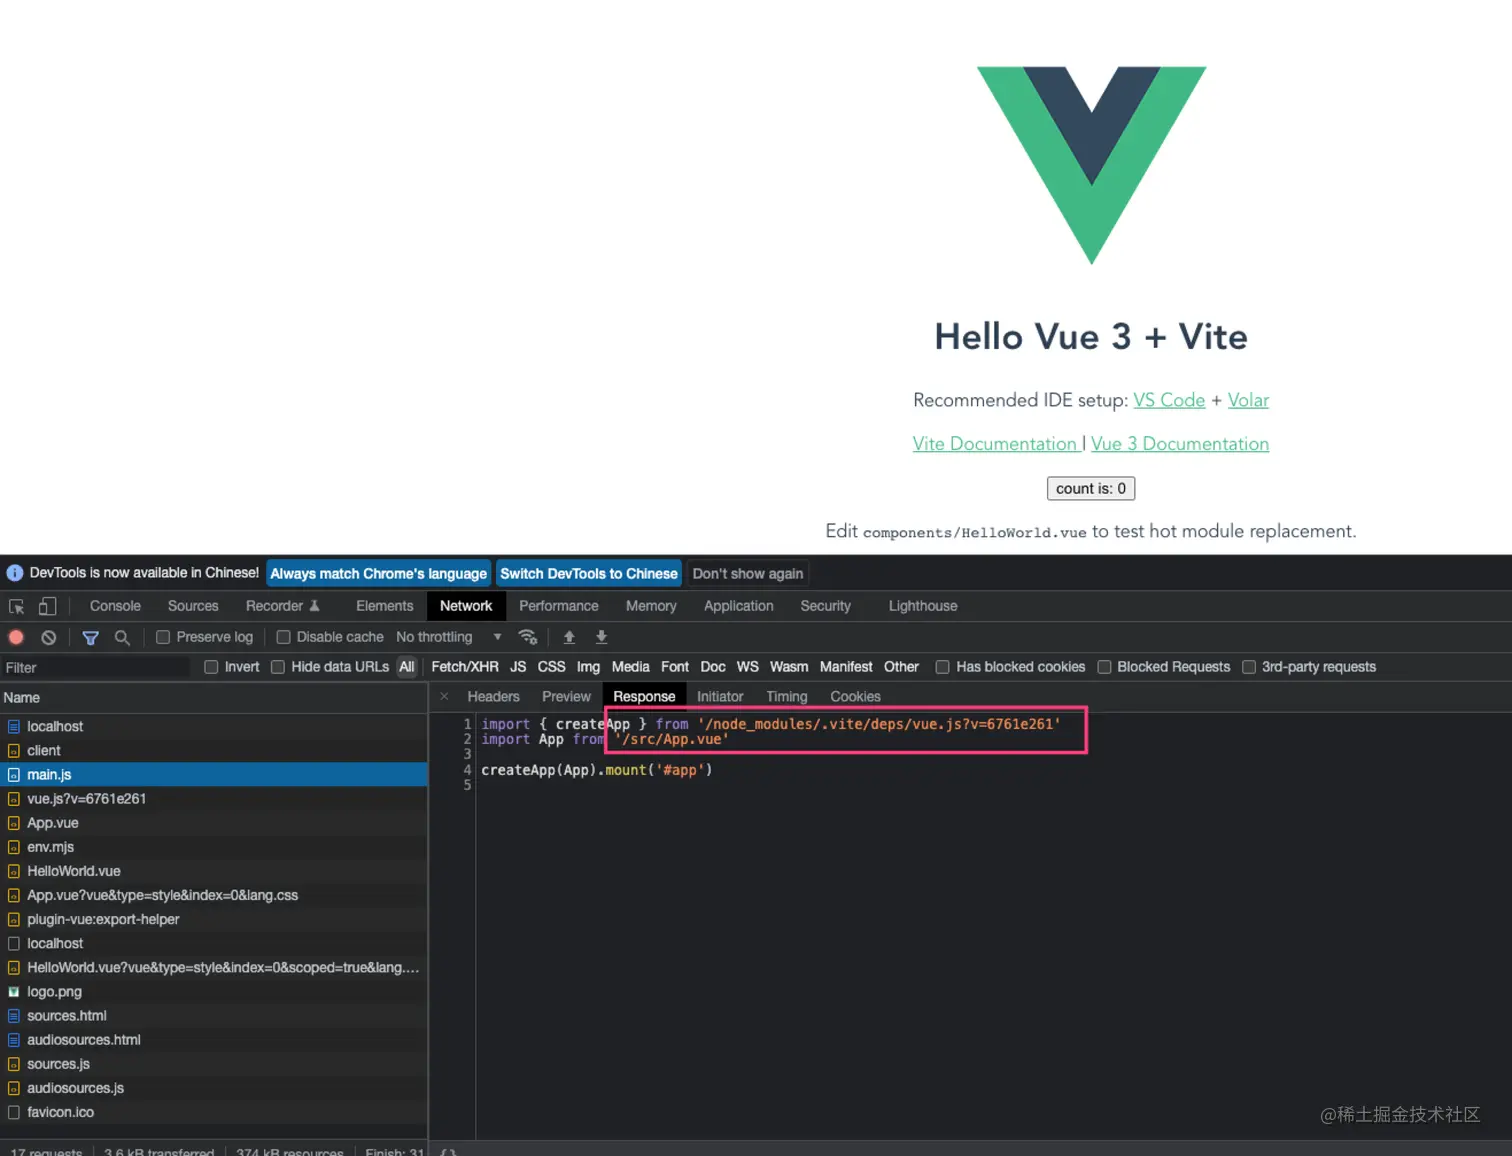Filter requests by Font type

pyautogui.click(x=675, y=667)
